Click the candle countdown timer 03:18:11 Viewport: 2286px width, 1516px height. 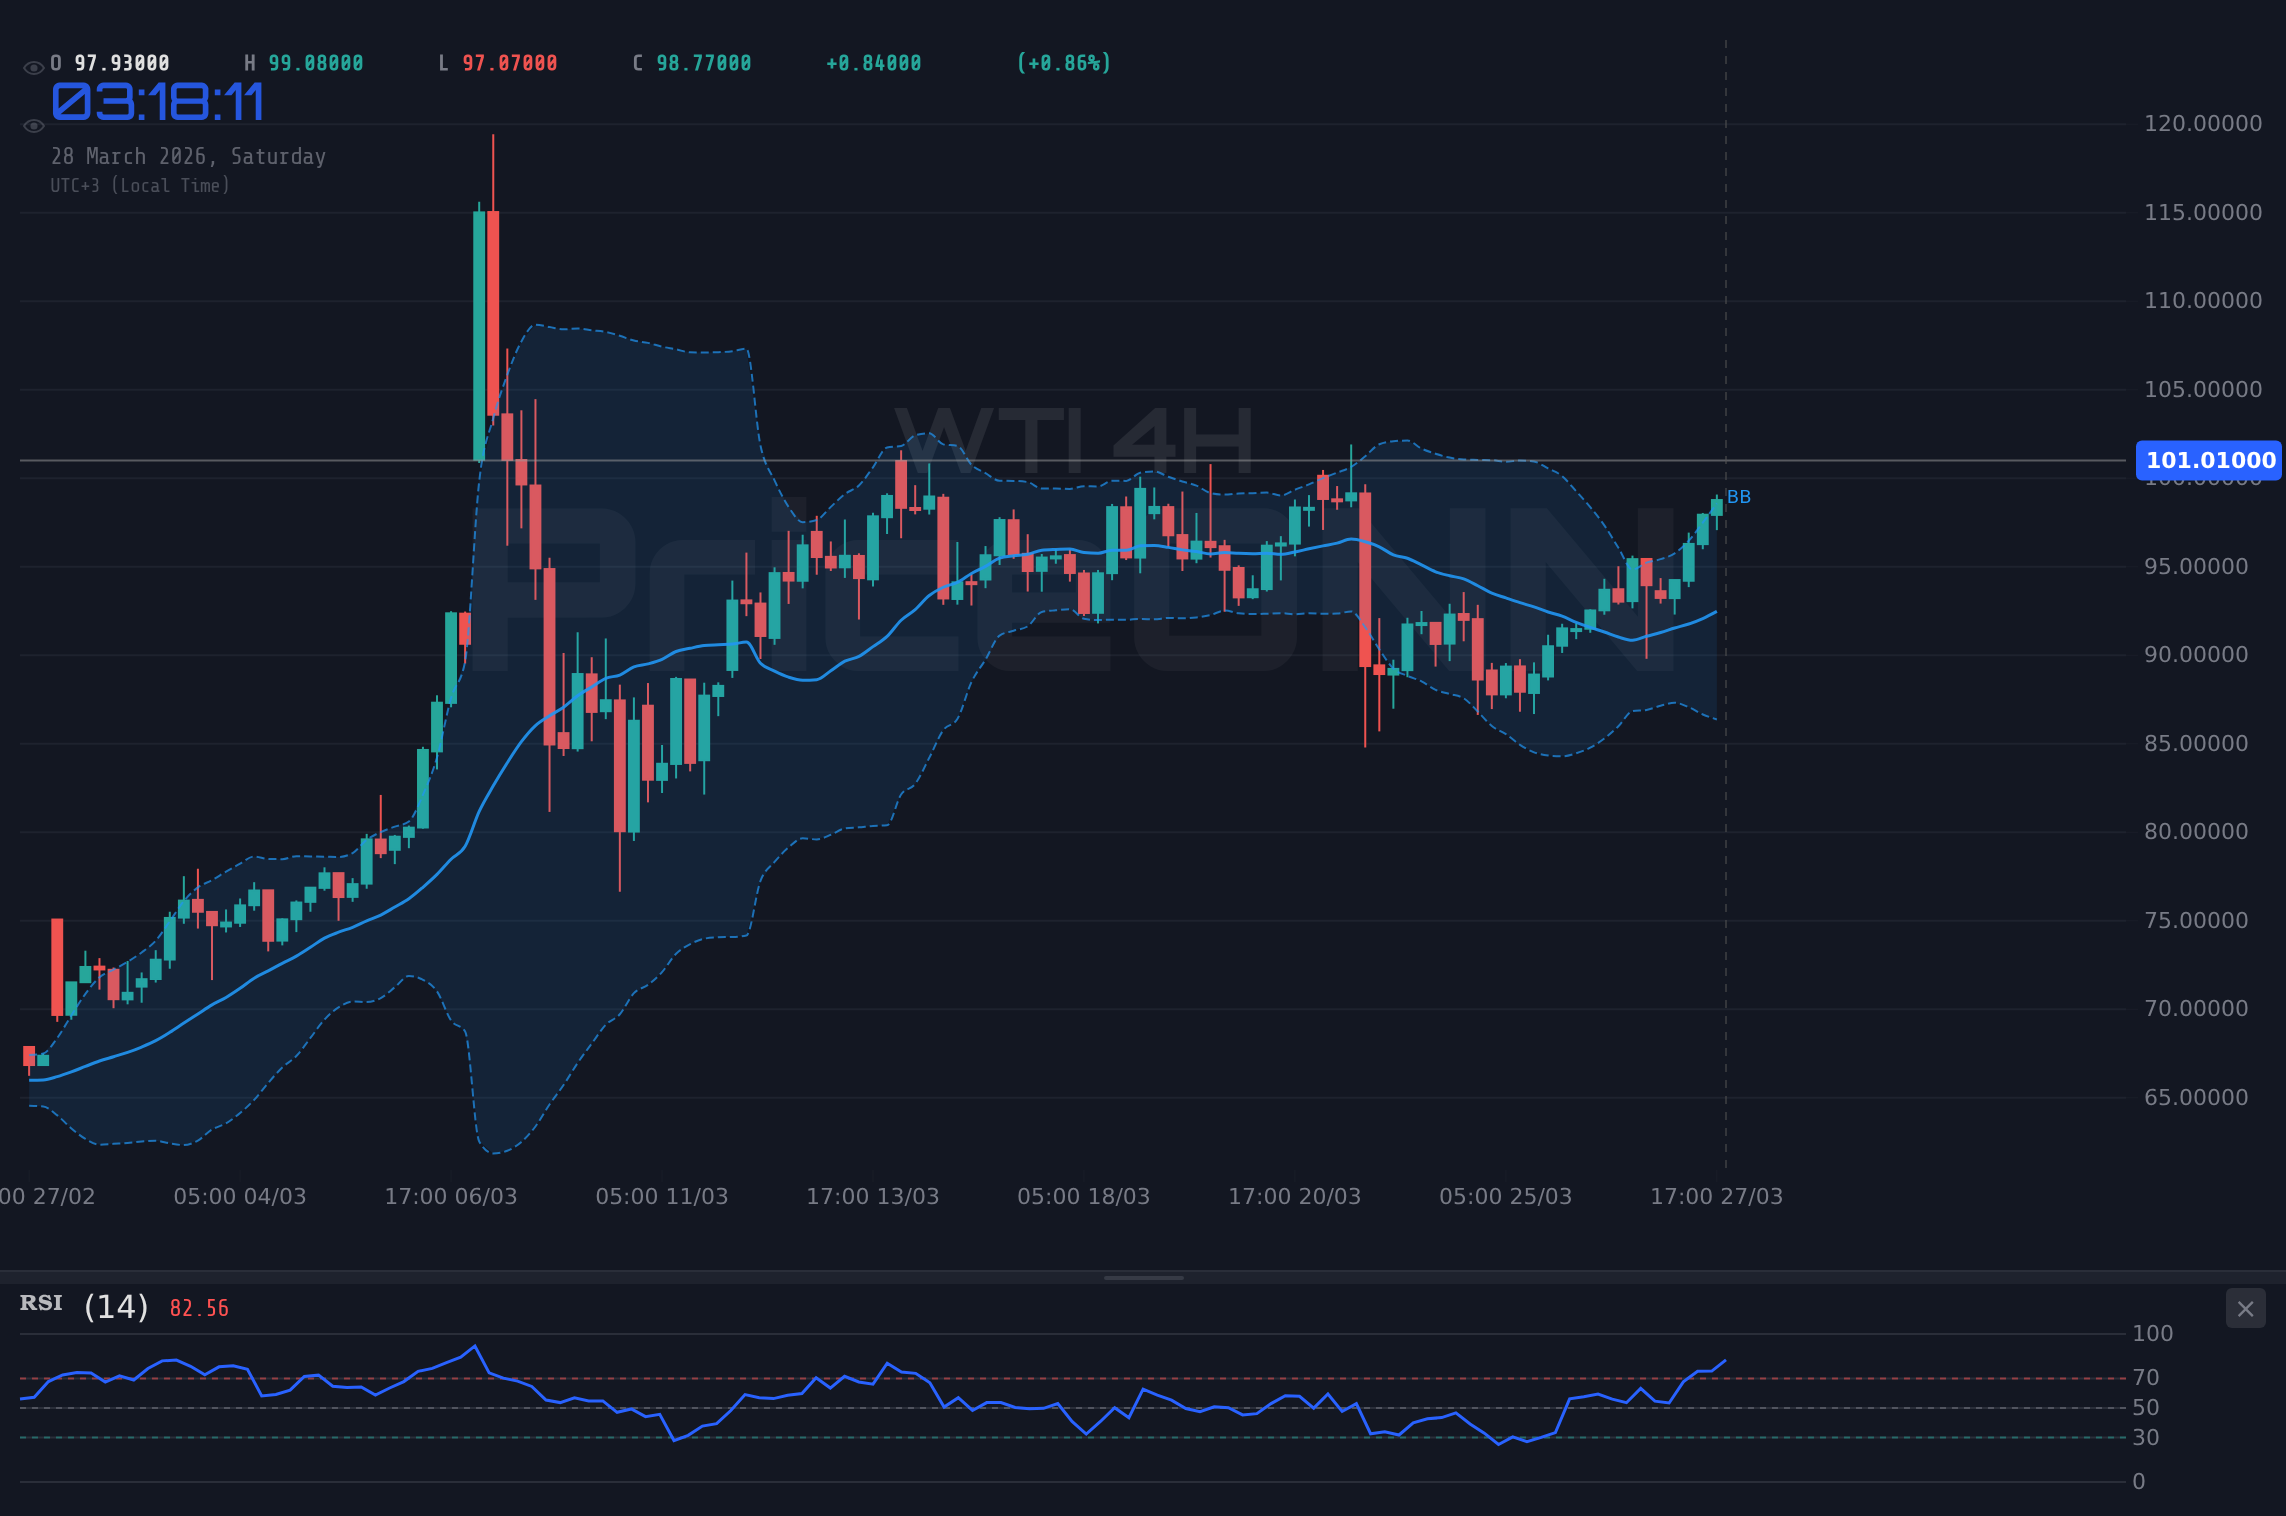point(158,101)
